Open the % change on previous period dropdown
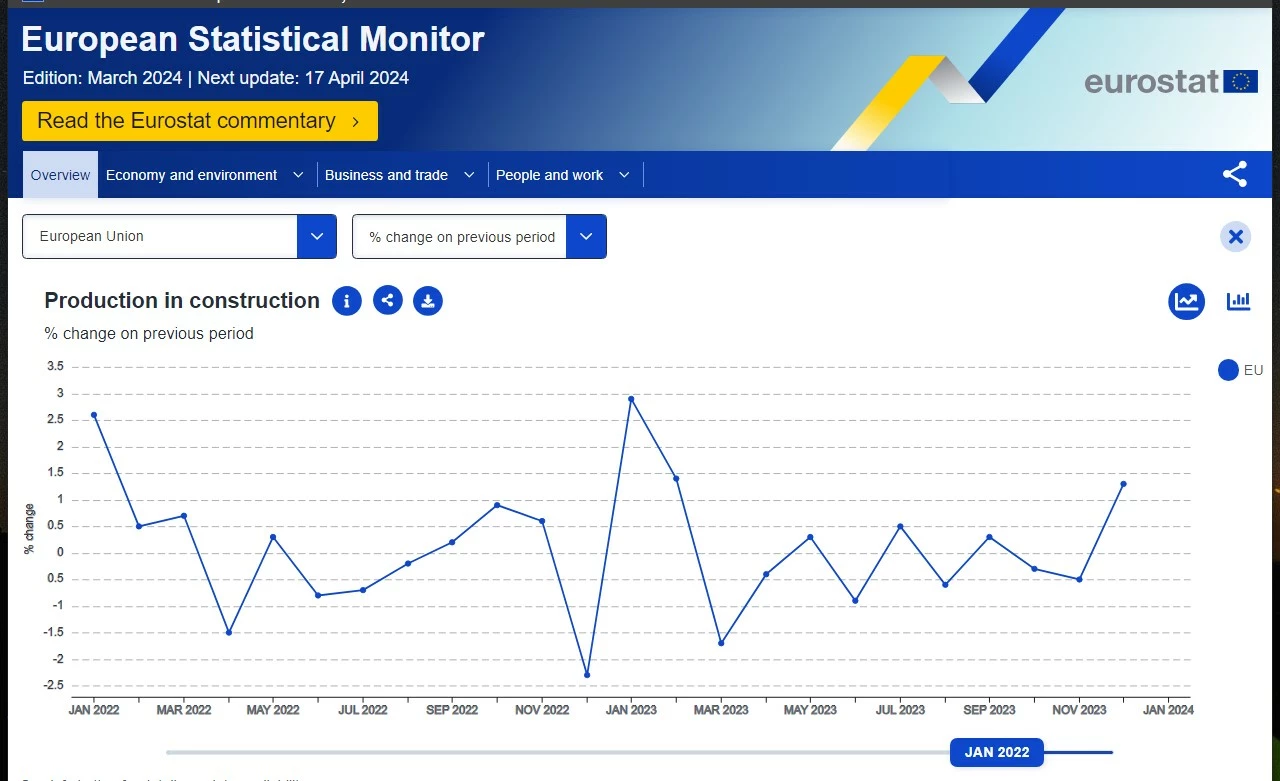Image resolution: width=1280 pixels, height=781 pixels. click(x=479, y=236)
